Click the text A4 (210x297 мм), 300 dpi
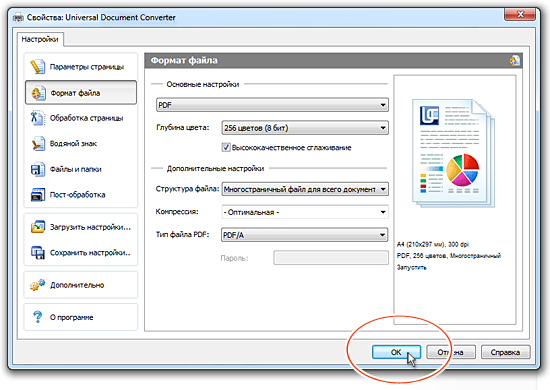This screenshot has width=550, height=390. coord(432,244)
